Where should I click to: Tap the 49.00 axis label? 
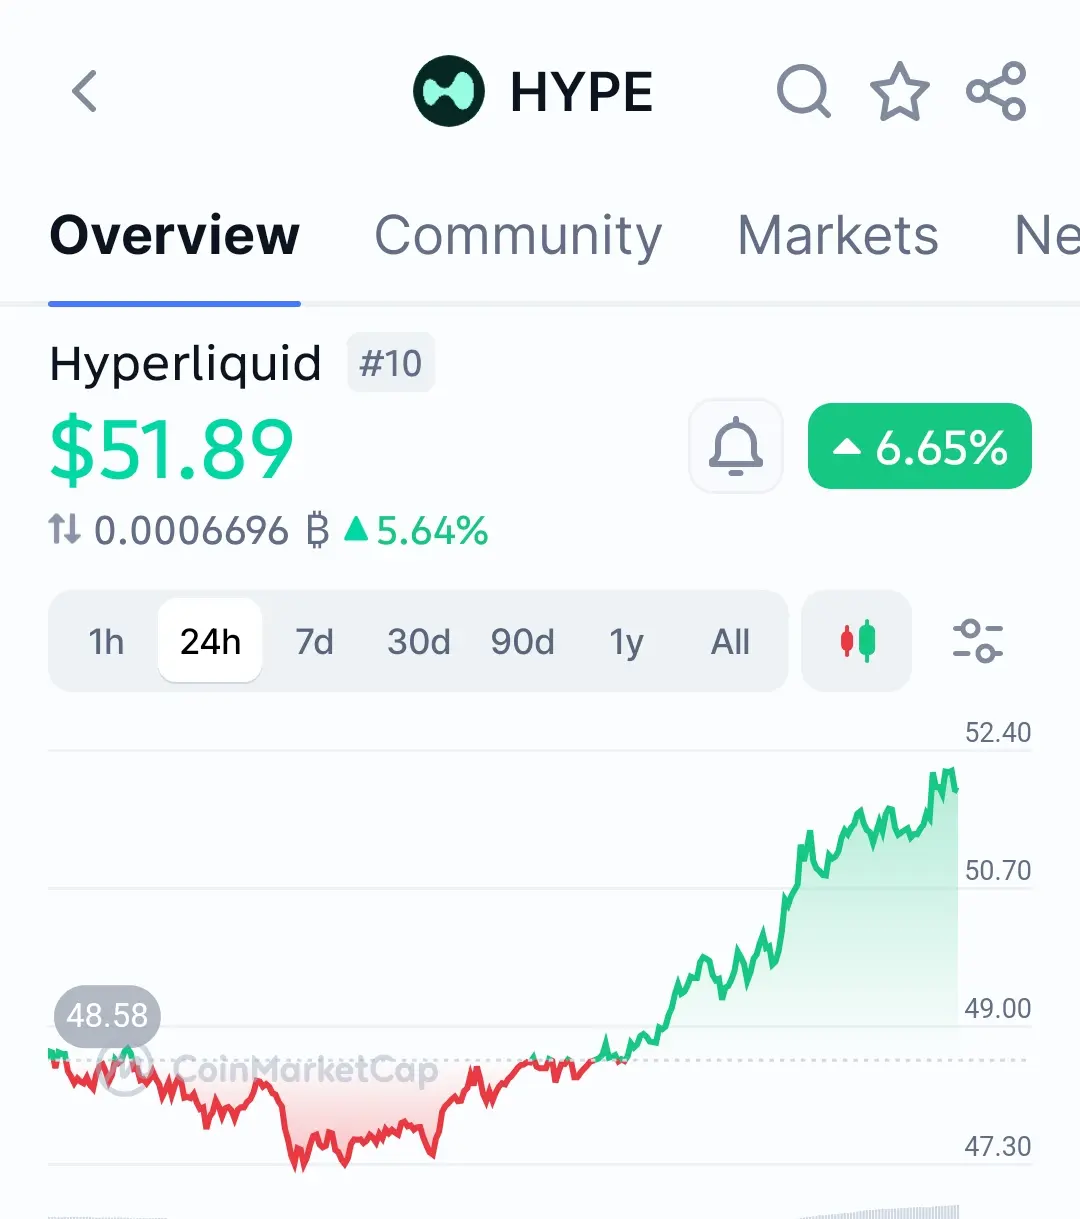click(997, 1008)
